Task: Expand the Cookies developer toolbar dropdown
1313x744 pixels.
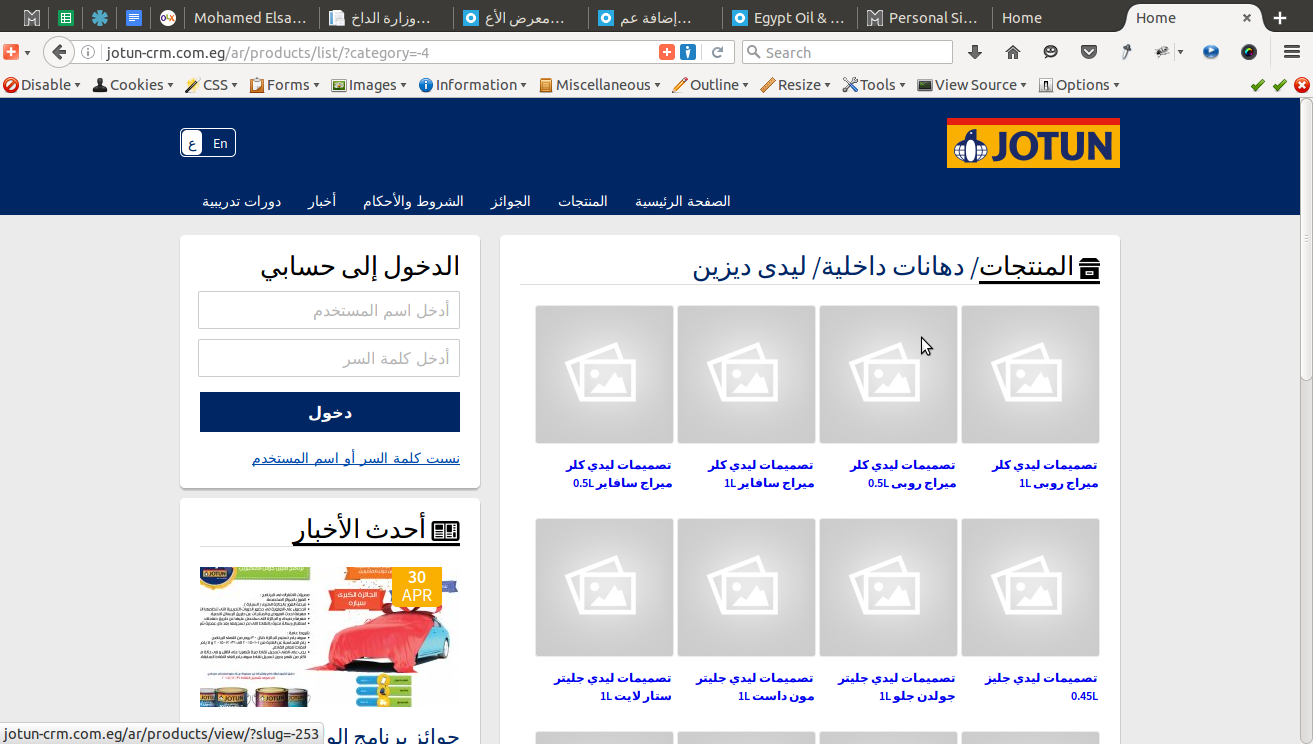Action: coord(133,85)
